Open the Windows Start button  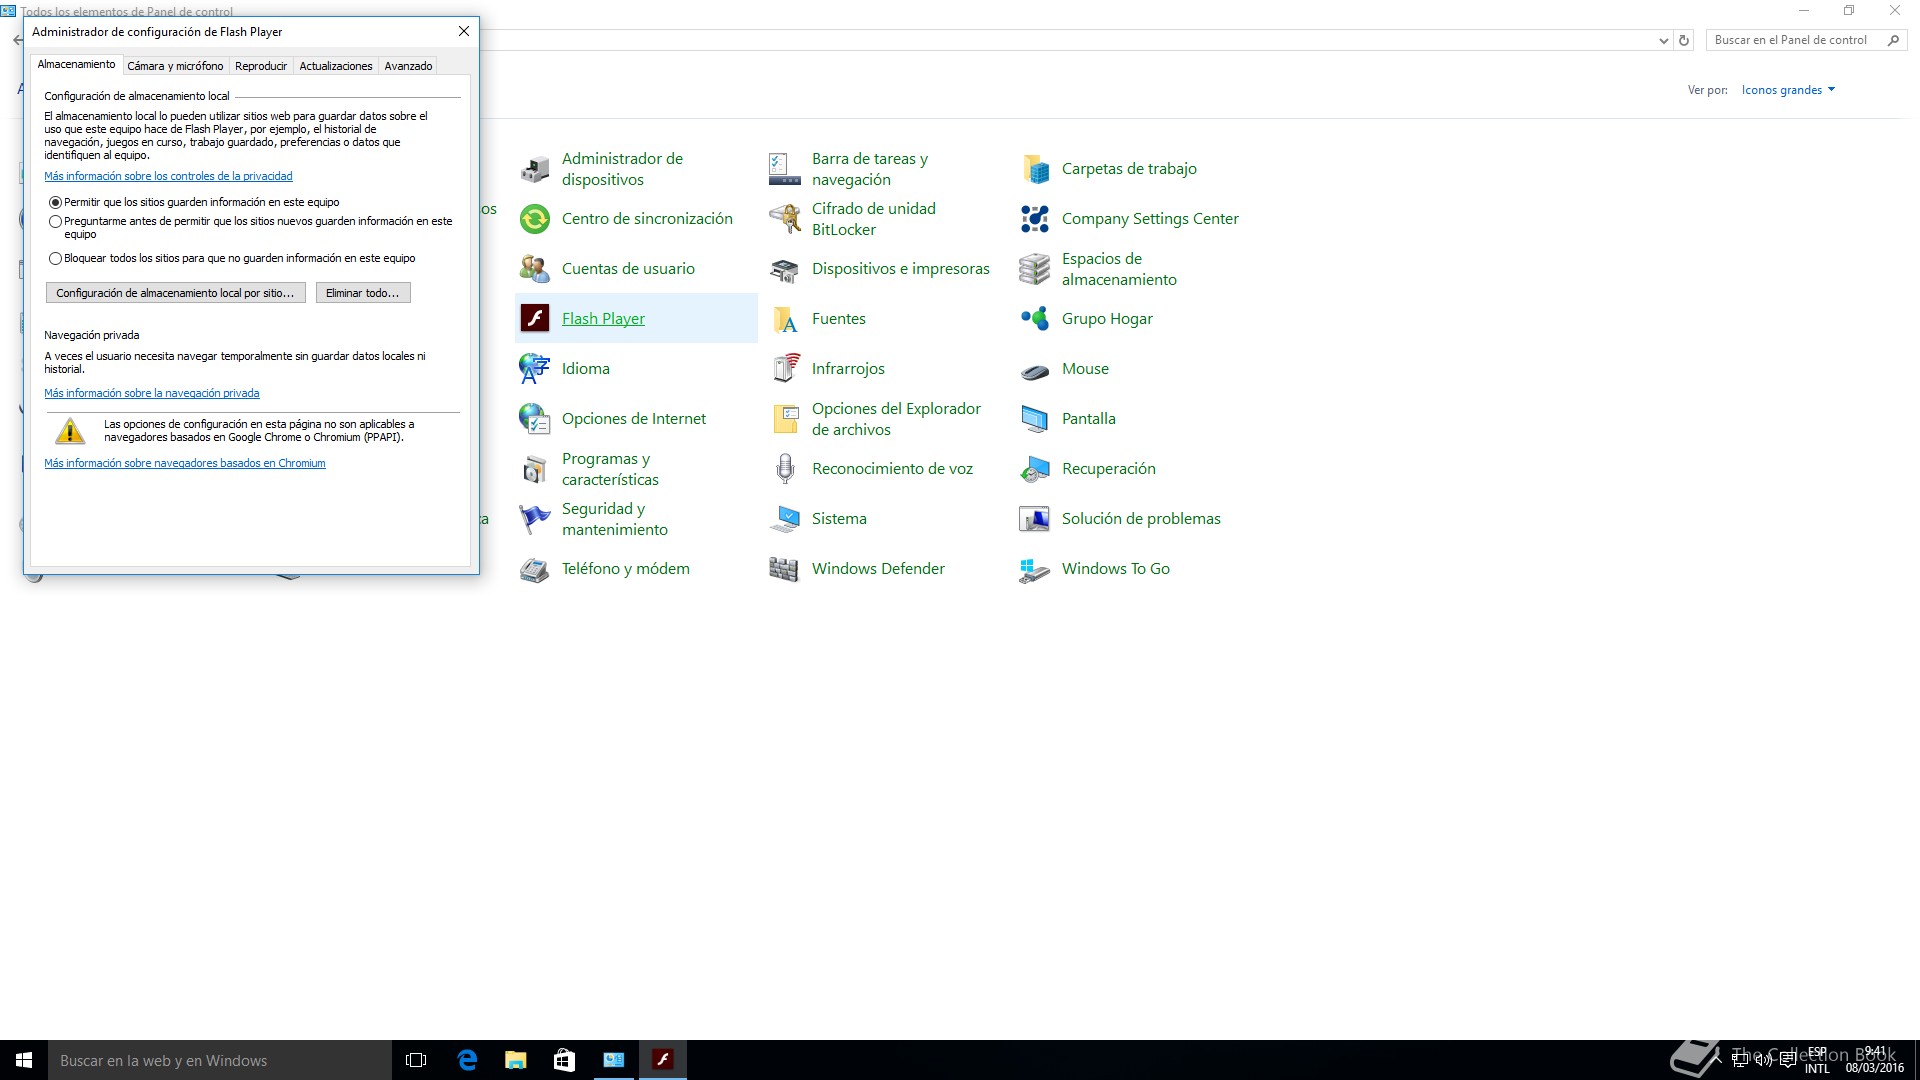pyautogui.click(x=24, y=1060)
